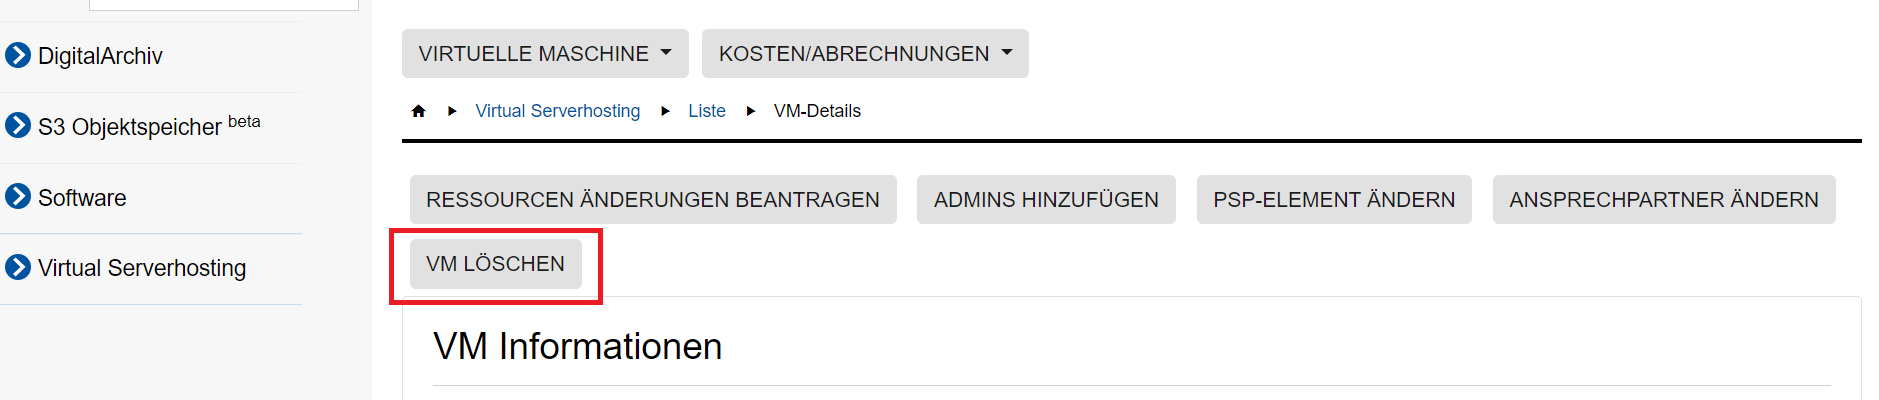Go to home via breadcrumb house icon
Image resolution: width=1879 pixels, height=400 pixels.
[x=419, y=111]
